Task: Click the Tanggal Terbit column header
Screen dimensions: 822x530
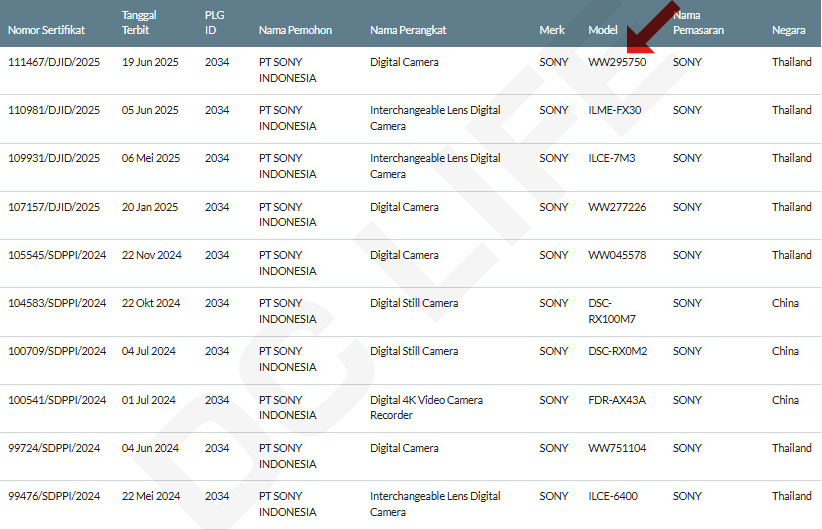Action: click(139, 23)
